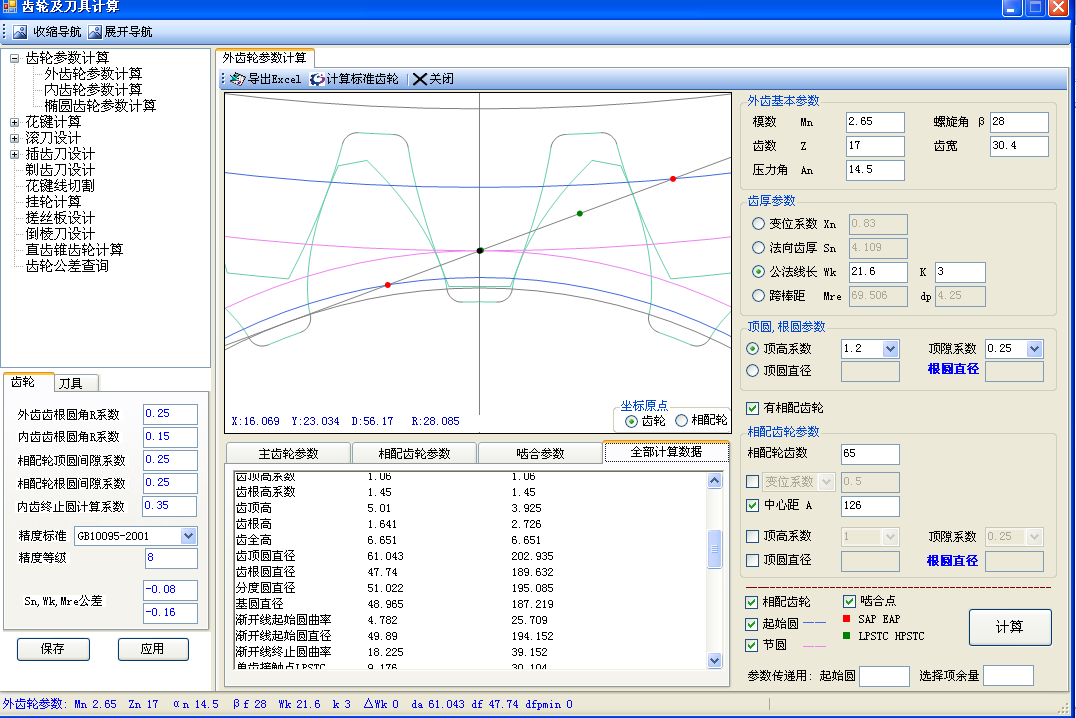
Task: Click the 中心距 A value field
Action: point(870,506)
